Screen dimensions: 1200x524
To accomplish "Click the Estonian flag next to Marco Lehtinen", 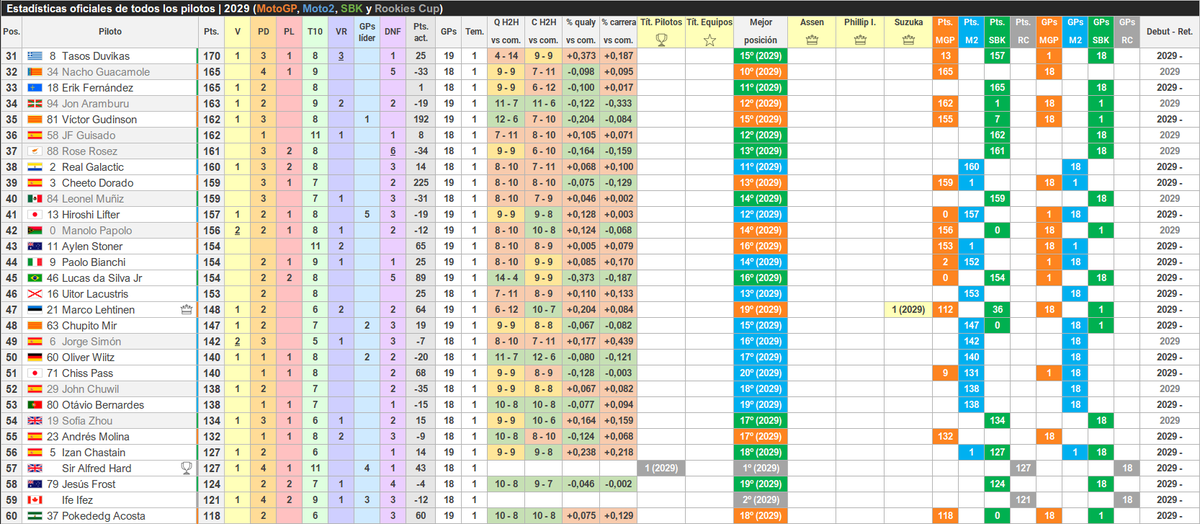I will [x=35, y=310].
